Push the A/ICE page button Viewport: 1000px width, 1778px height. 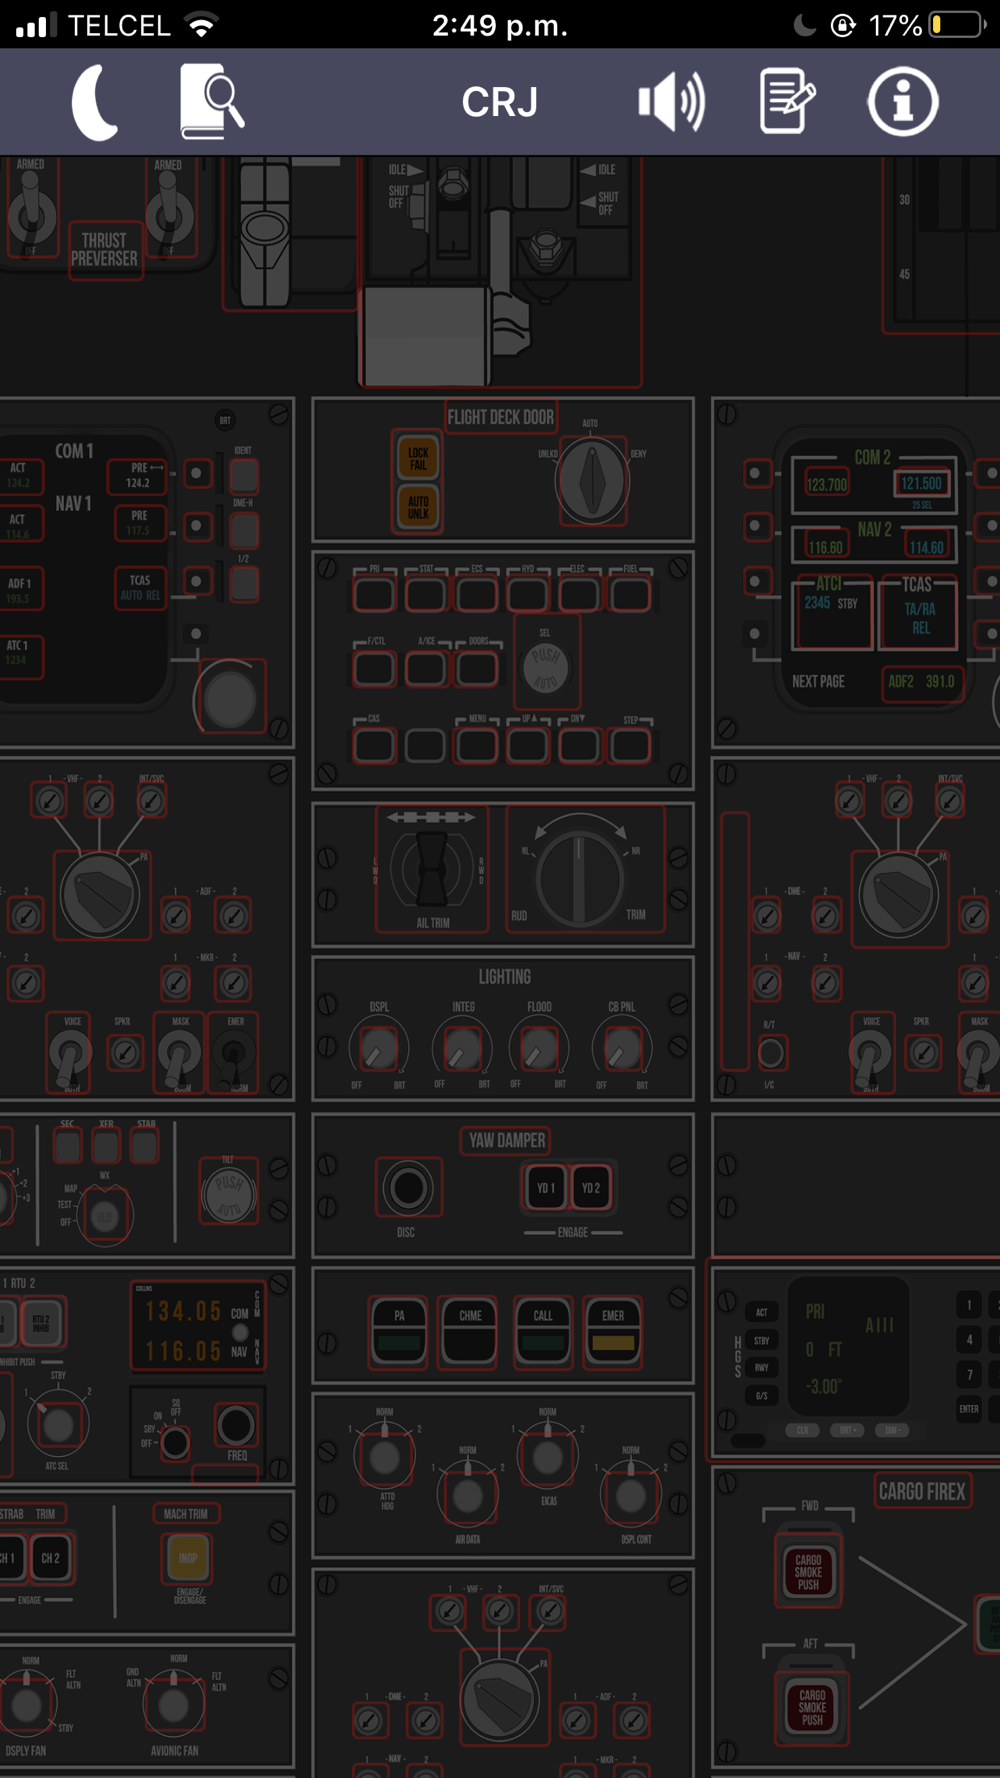tap(426, 669)
